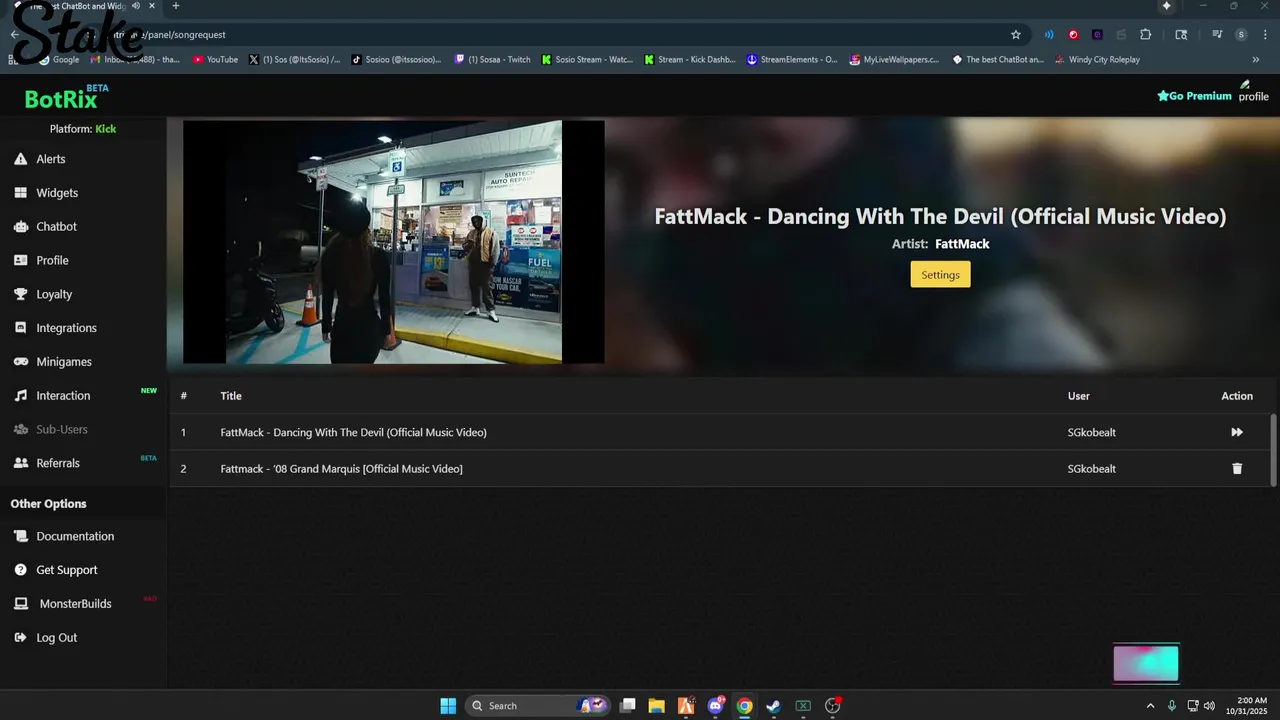Click the song queue vertical scrollbar
Screen dimensions: 1280x720
coord(1273,450)
